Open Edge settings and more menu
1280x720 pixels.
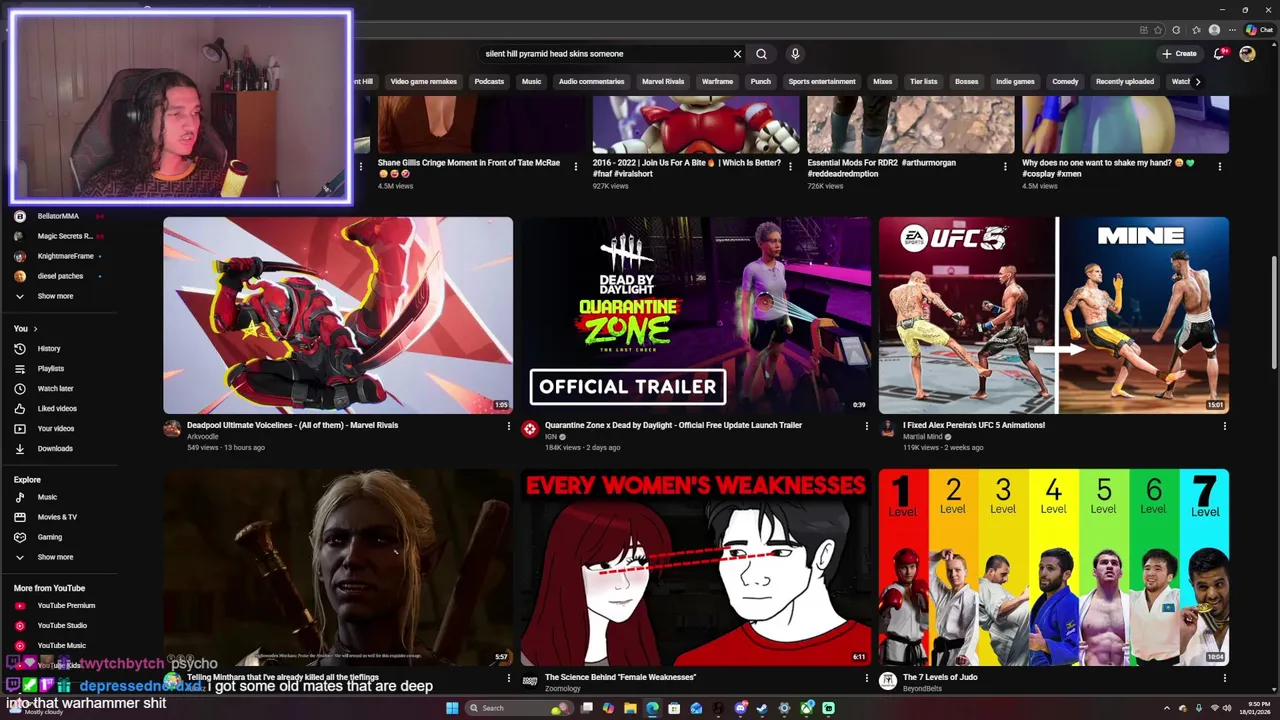coord(1232,30)
